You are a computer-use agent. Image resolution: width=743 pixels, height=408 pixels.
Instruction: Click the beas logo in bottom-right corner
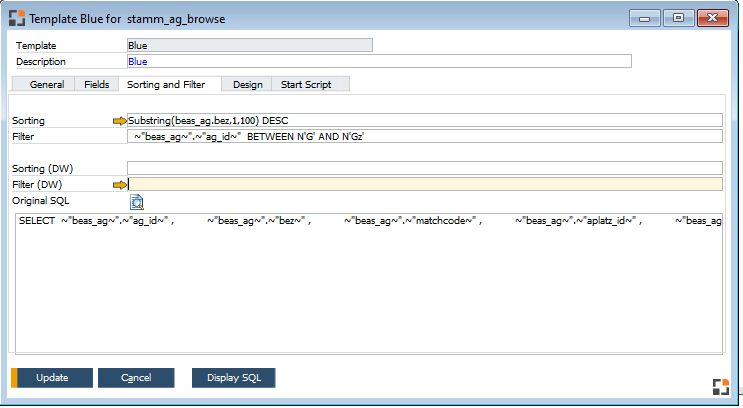pyautogui.click(x=719, y=388)
